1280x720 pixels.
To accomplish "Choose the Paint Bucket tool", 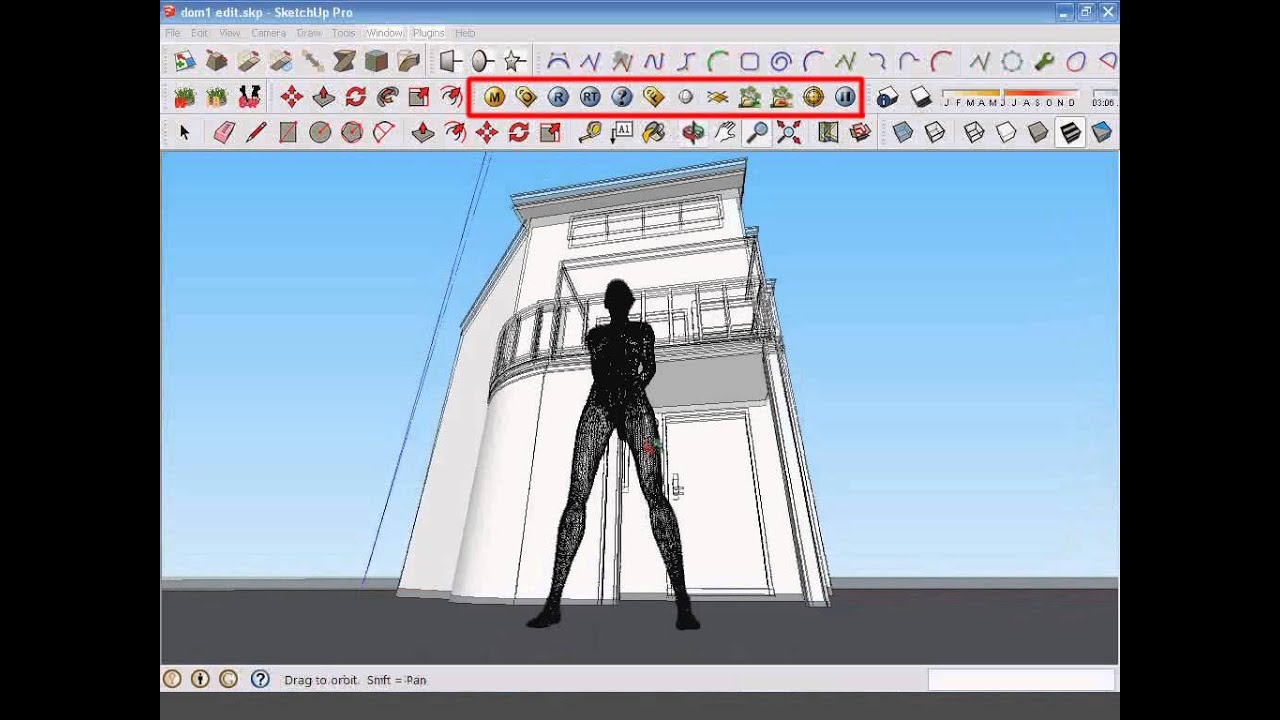I will [654, 132].
